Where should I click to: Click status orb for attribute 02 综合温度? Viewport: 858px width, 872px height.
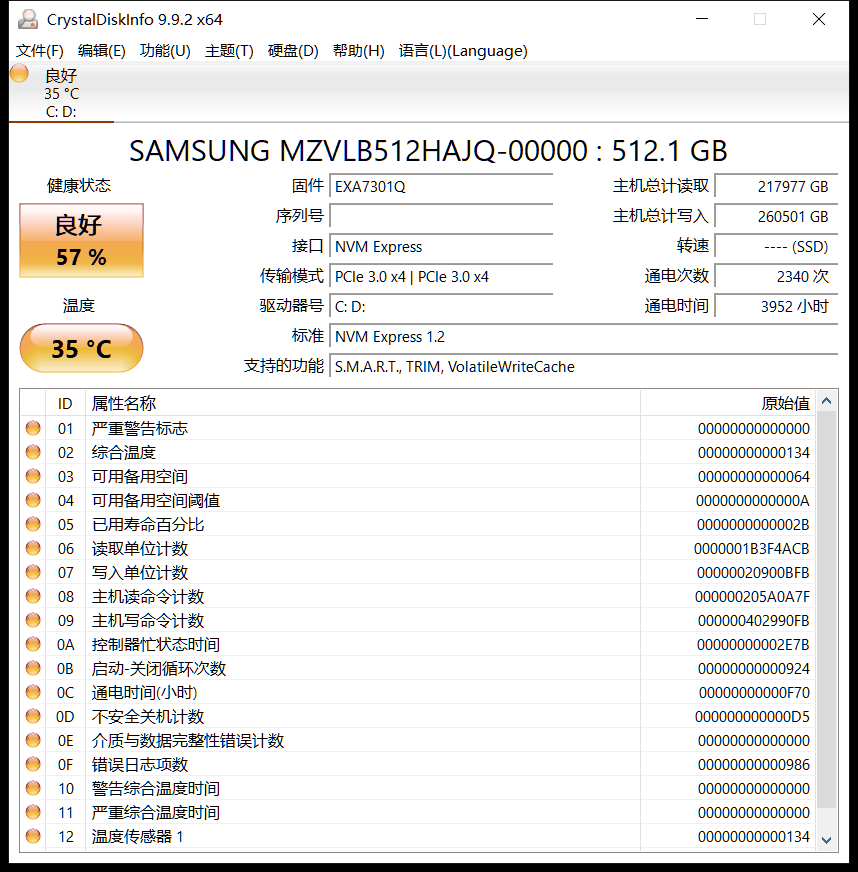33,452
